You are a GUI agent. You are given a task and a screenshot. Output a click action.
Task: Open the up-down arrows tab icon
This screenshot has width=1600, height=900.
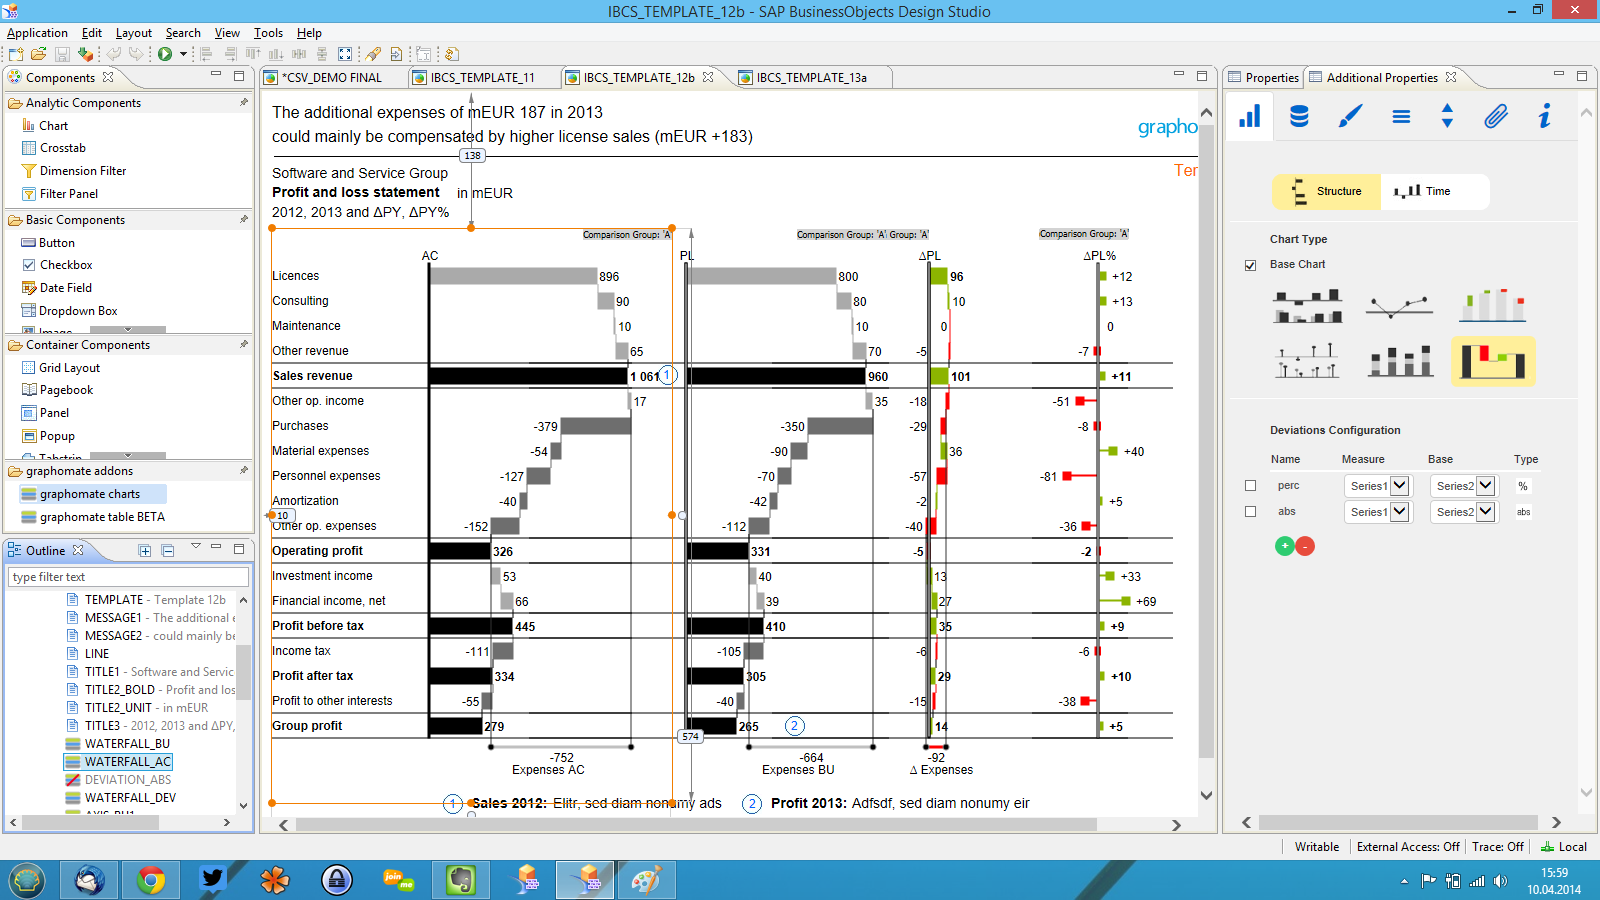(x=1447, y=116)
